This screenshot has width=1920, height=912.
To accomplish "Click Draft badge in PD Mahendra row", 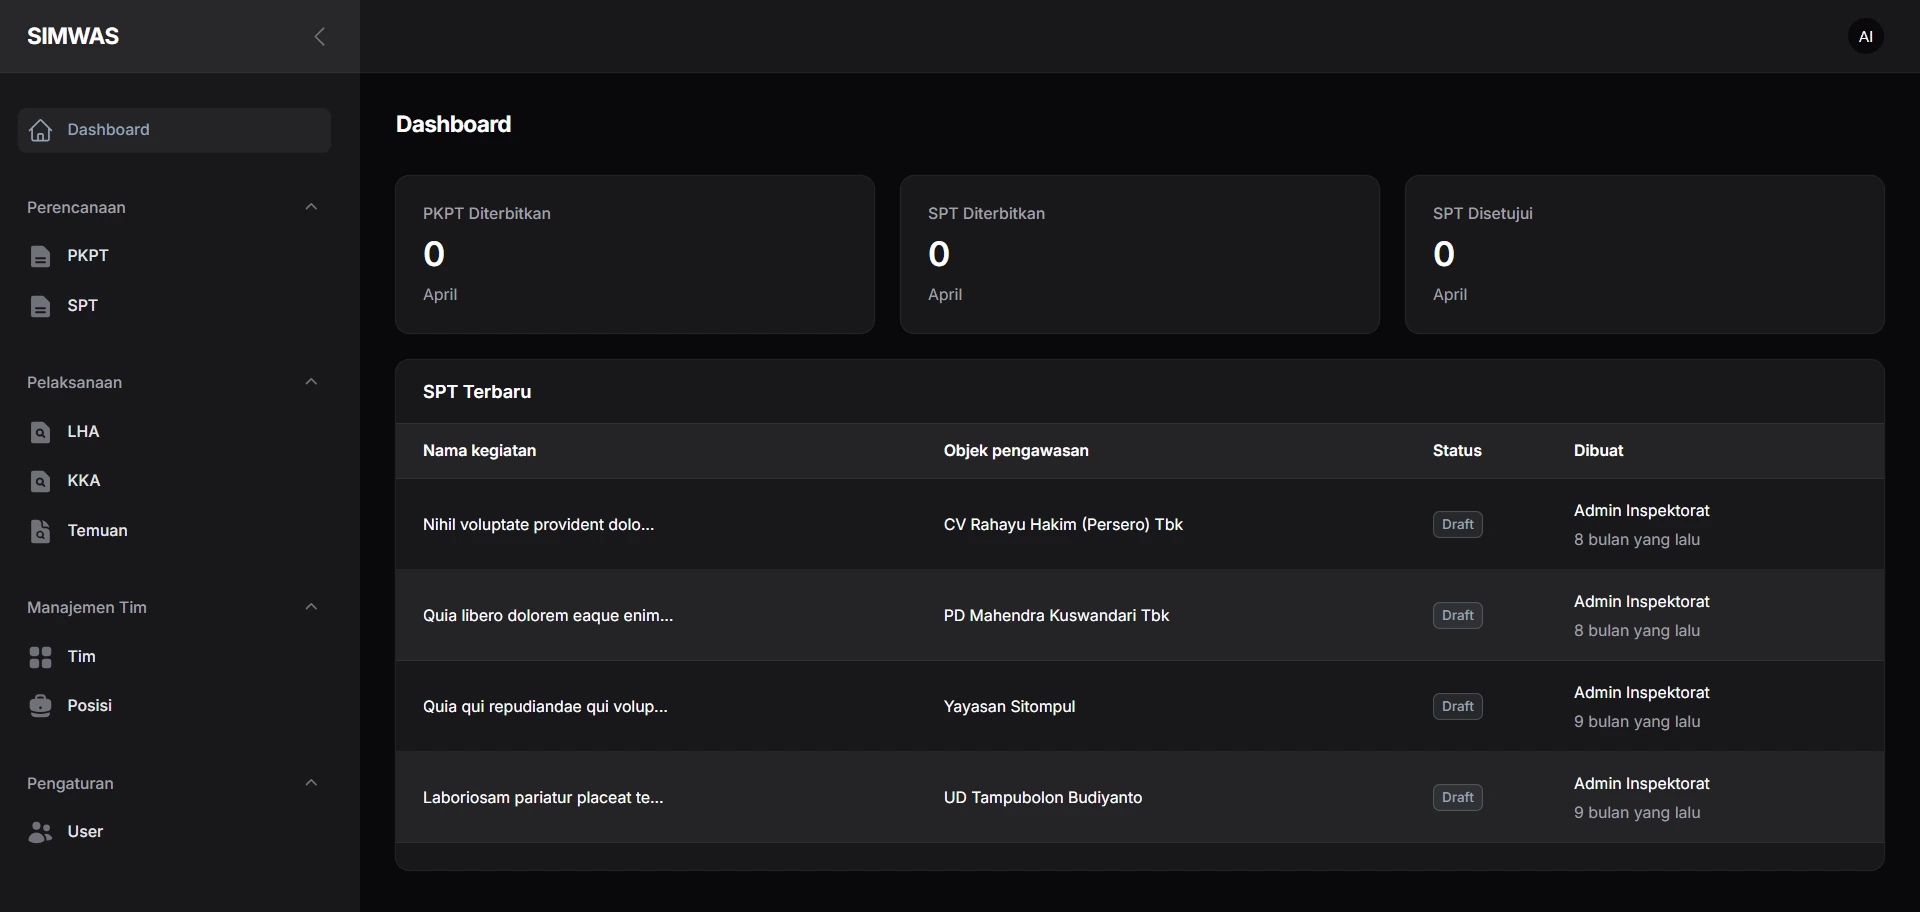I will click(1457, 616).
